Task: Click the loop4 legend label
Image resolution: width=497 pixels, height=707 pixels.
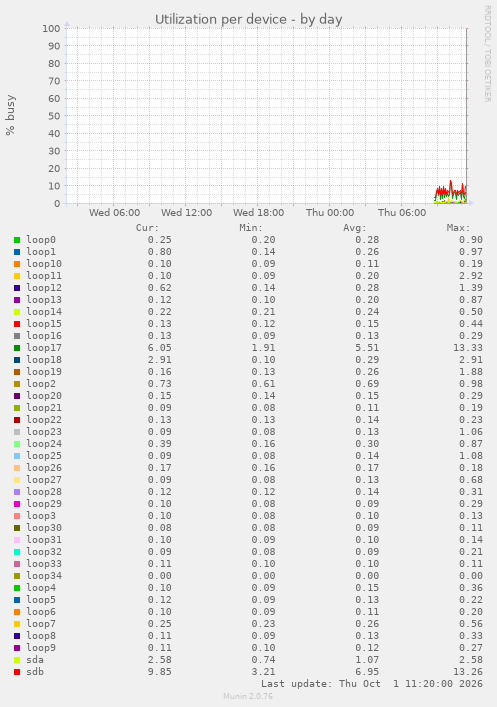Action: (x=41, y=588)
